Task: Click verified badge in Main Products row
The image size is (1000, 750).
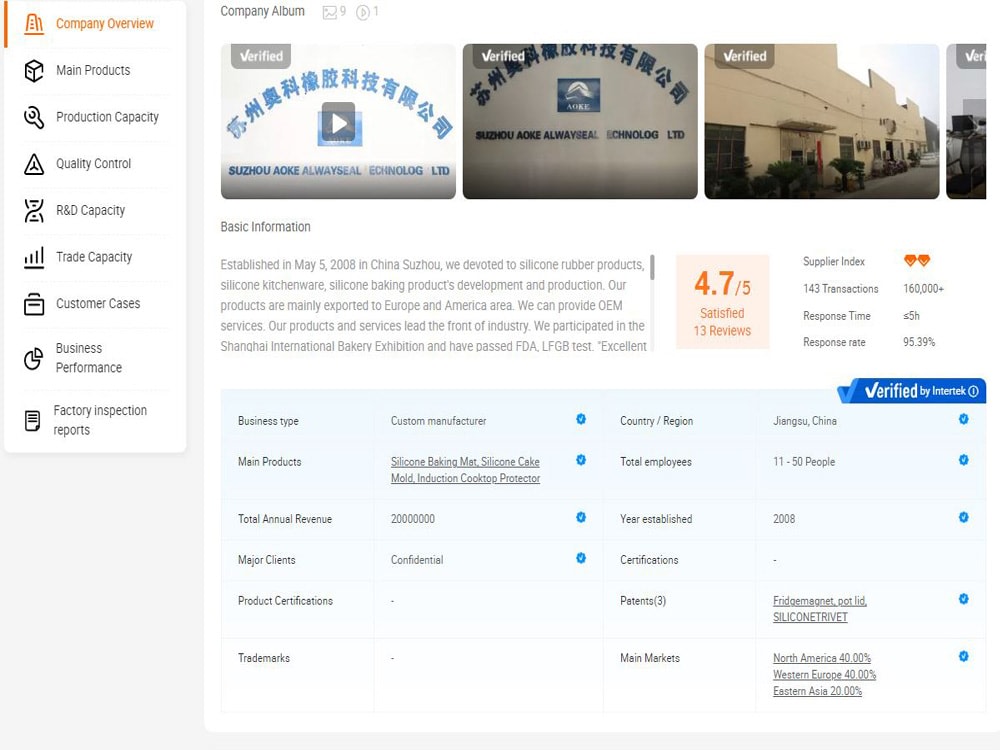Action: tap(581, 460)
